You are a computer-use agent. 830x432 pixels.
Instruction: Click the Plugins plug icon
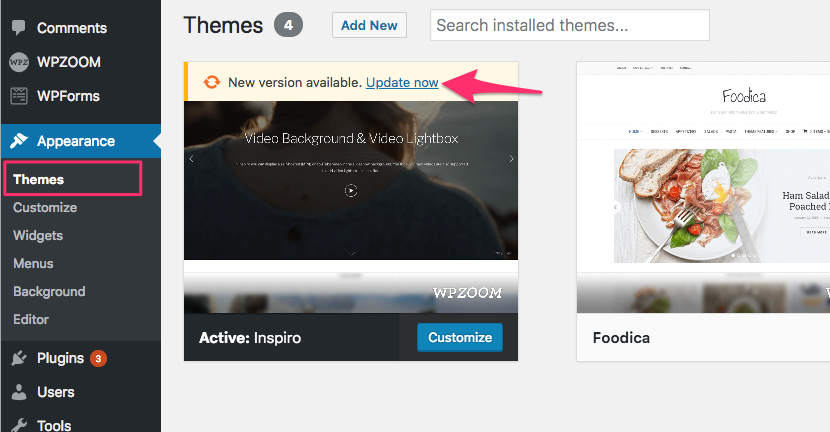click(19, 358)
